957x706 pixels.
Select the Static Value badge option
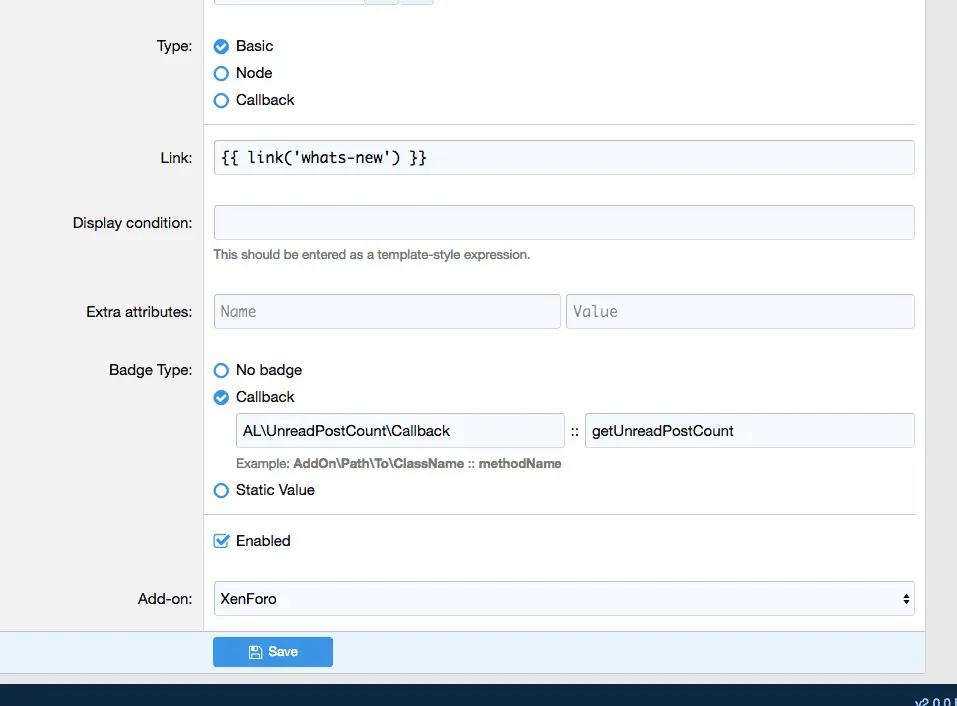pos(221,490)
